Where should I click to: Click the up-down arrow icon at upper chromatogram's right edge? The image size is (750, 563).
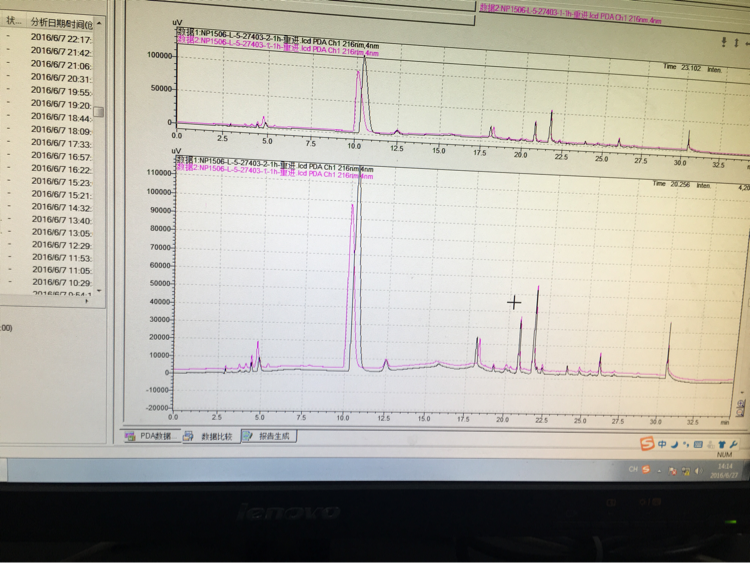tap(736, 43)
